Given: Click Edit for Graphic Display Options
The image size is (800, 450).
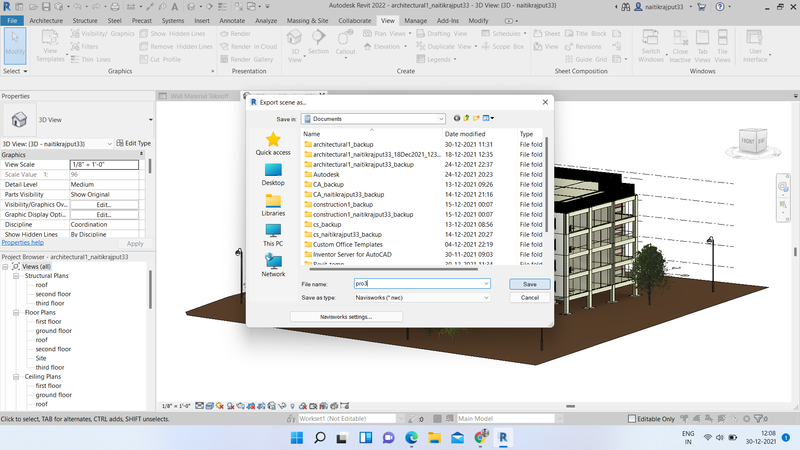Looking at the screenshot, I should [104, 215].
